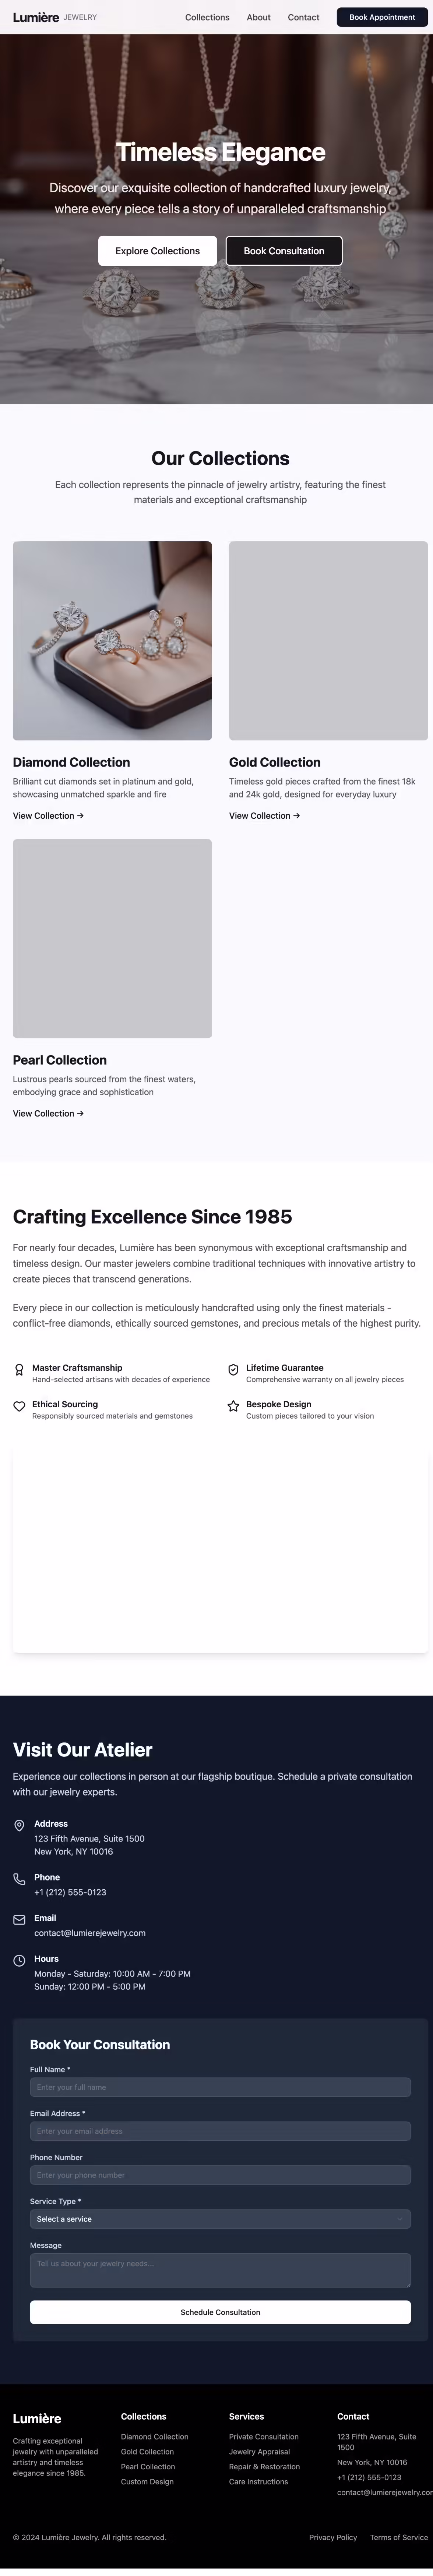Select Contact in the top navigation
Image resolution: width=433 pixels, height=2576 pixels.
303,17
